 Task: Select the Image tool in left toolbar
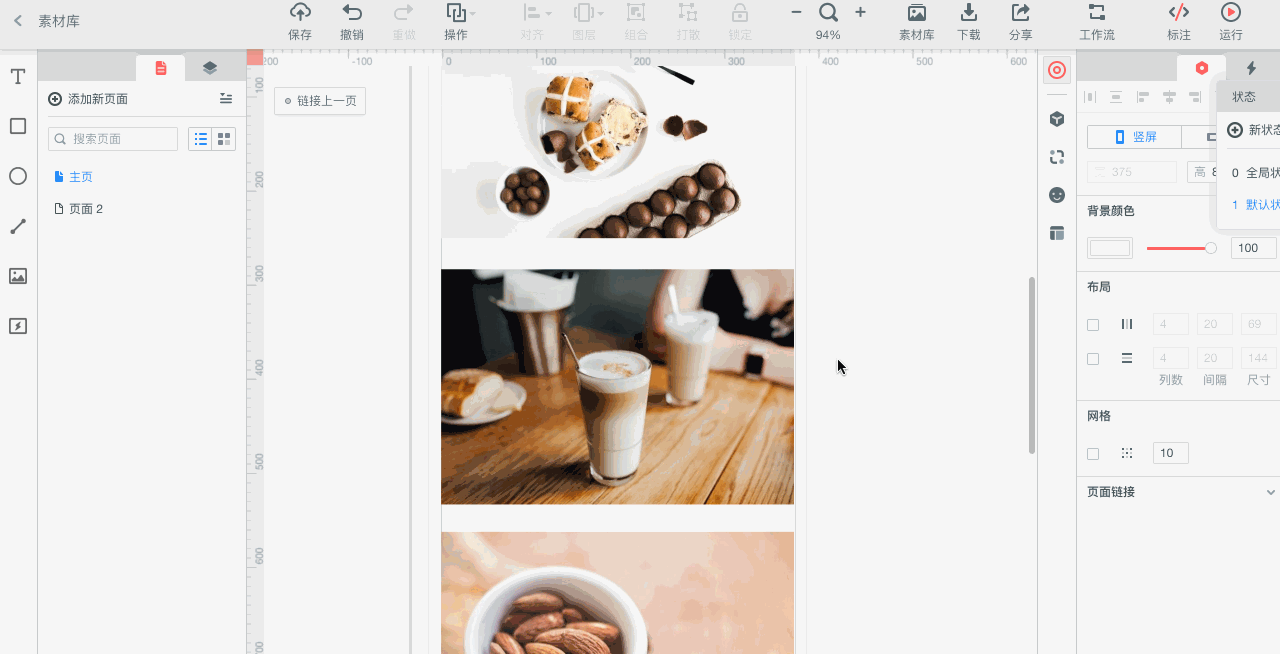point(18,276)
